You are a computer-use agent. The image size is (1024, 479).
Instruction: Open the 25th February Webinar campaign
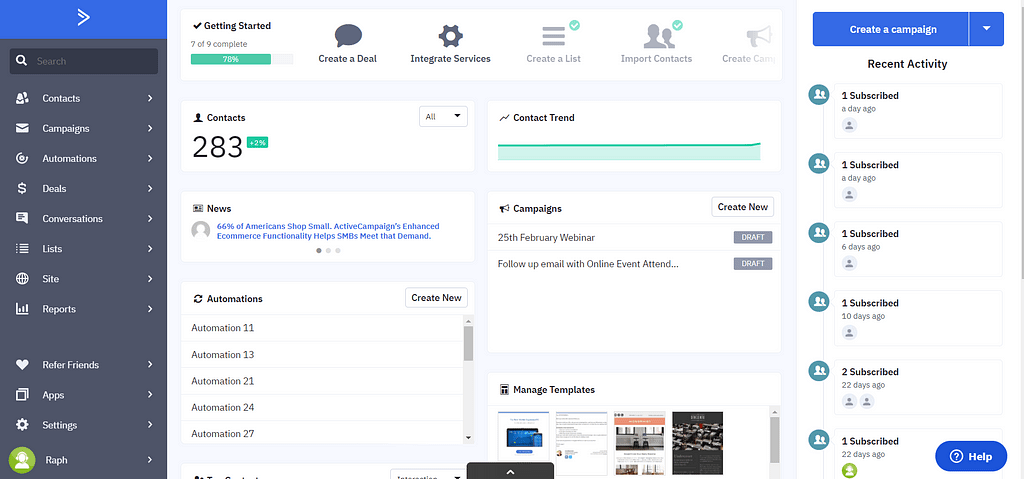[546, 237]
